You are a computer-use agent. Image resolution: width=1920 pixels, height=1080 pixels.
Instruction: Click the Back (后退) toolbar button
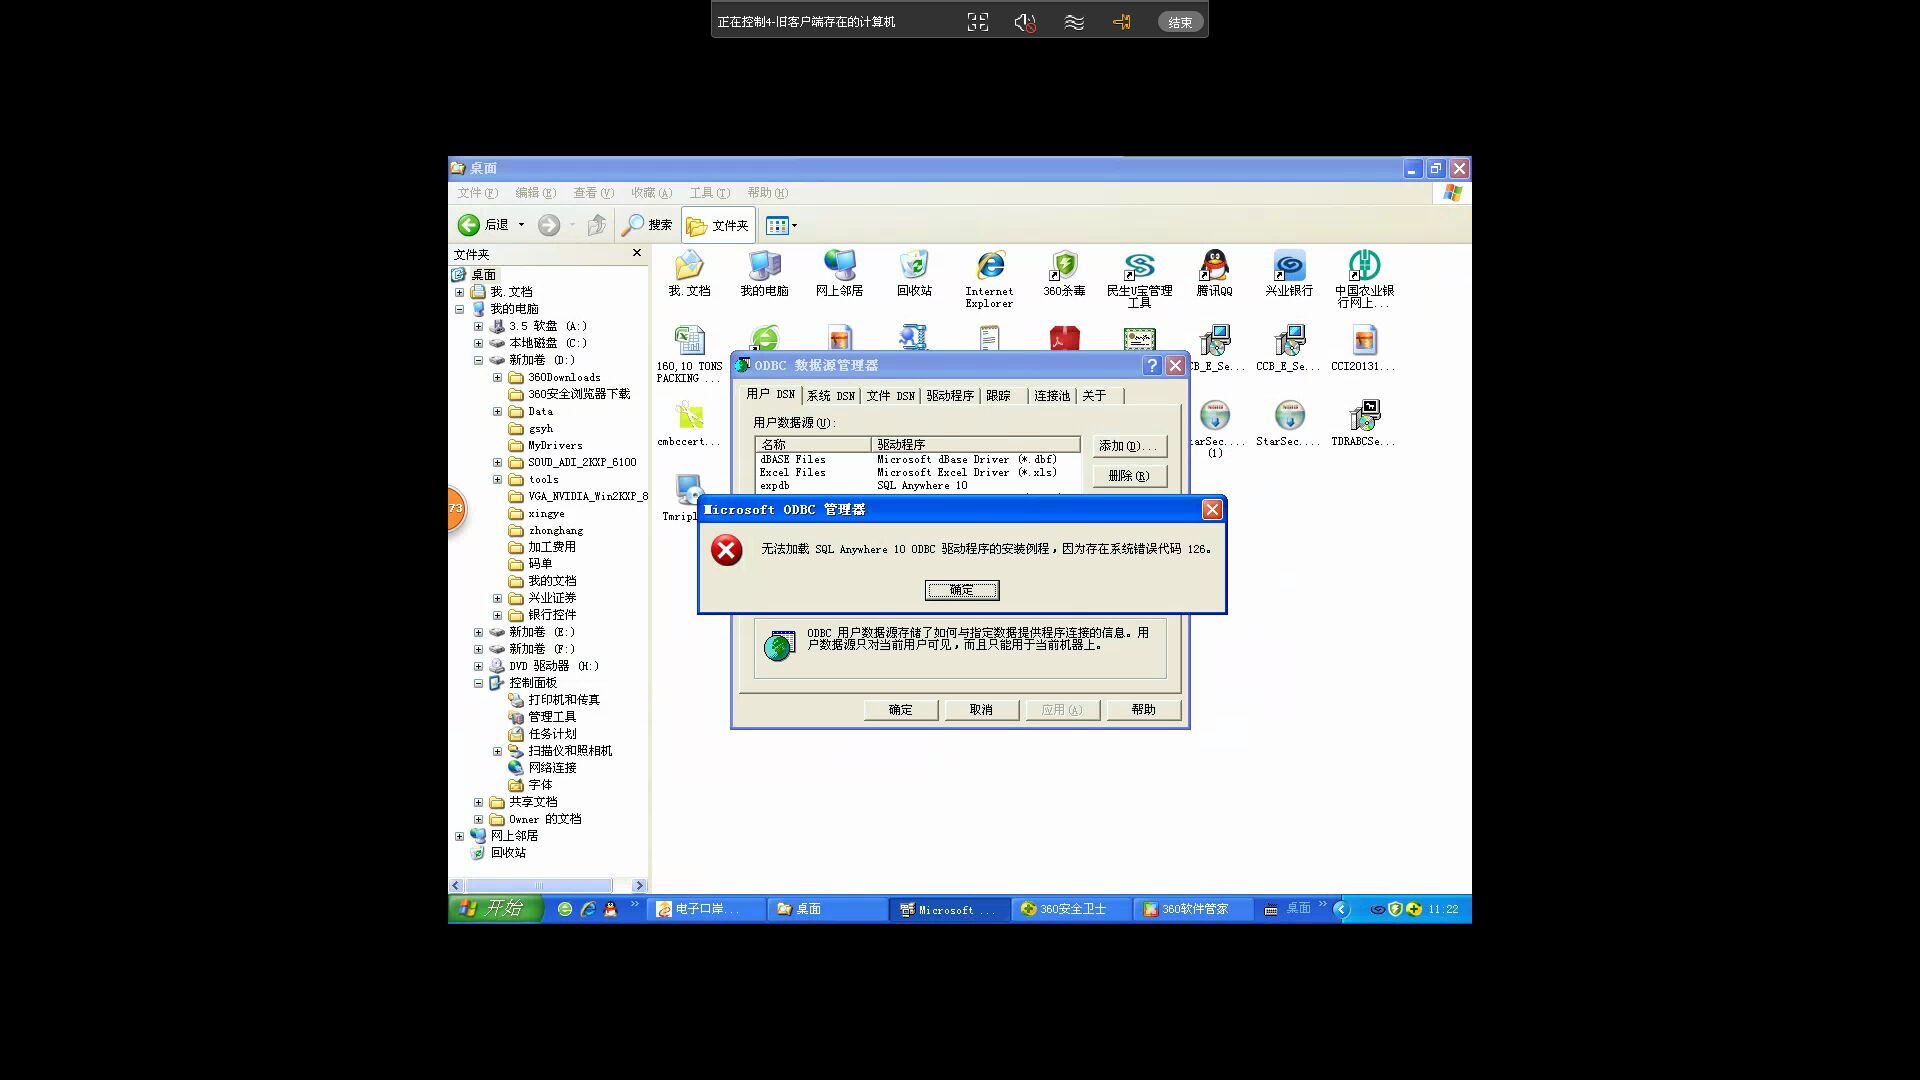pos(483,225)
